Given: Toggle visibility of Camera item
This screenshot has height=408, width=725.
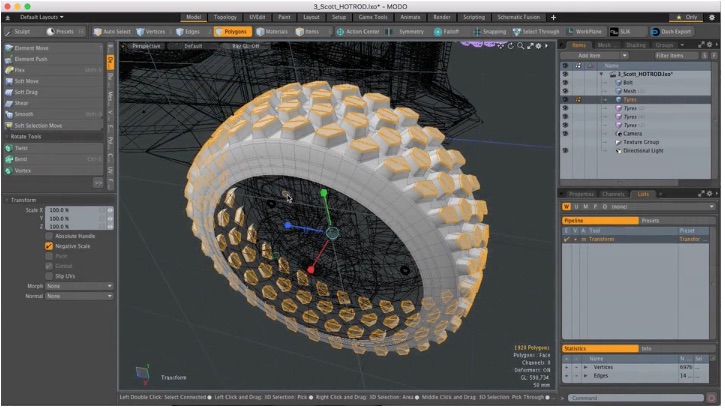Looking at the screenshot, I should [565, 134].
